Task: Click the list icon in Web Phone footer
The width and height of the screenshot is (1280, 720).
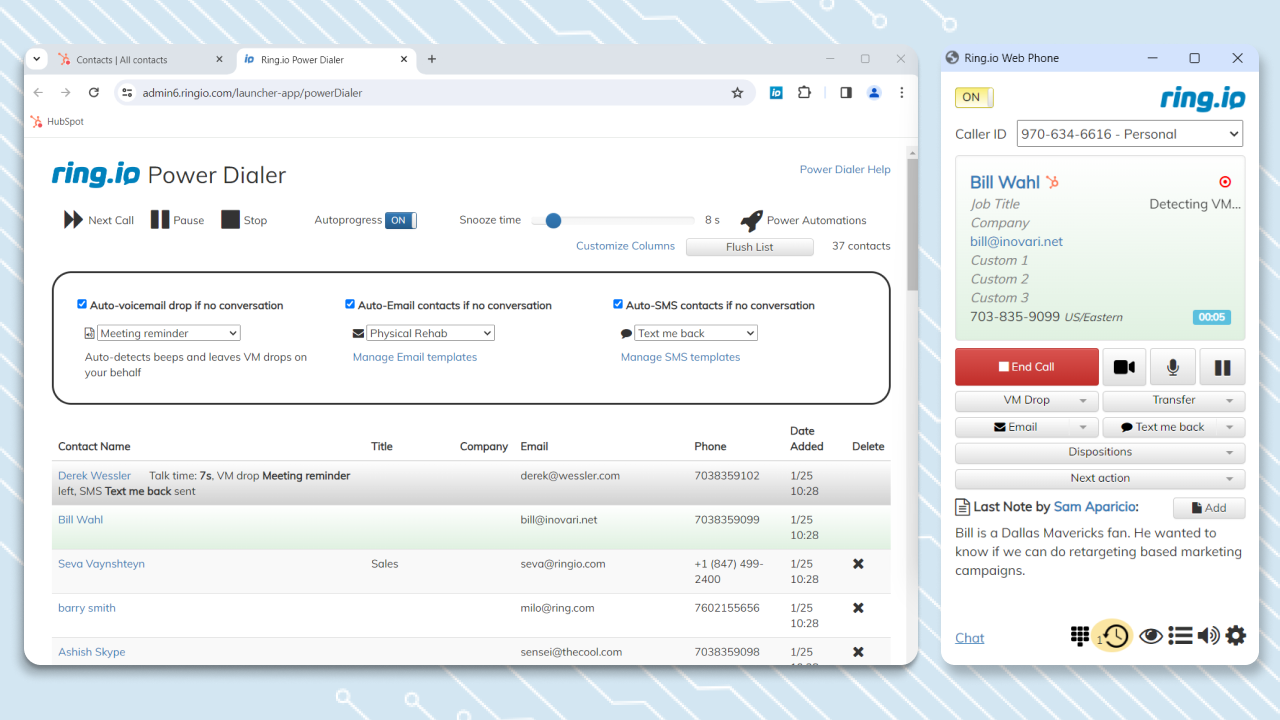Action: point(1180,636)
